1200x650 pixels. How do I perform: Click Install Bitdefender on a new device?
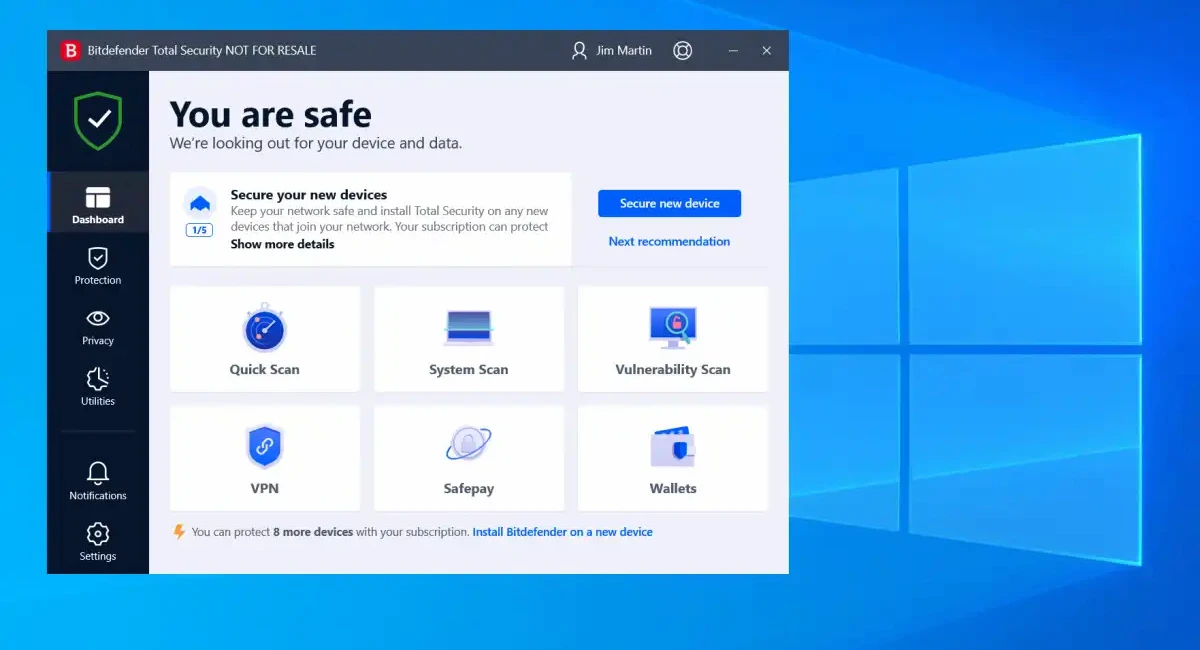click(x=562, y=532)
